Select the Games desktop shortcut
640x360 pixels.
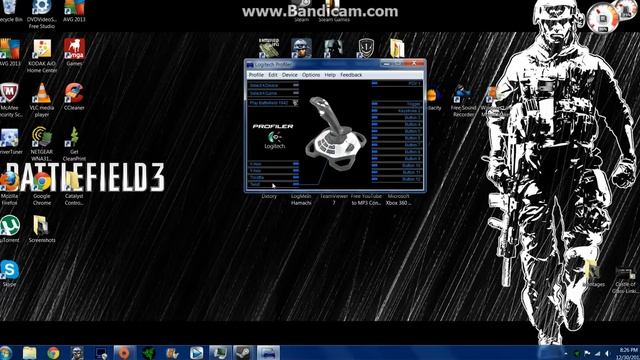coord(74,52)
